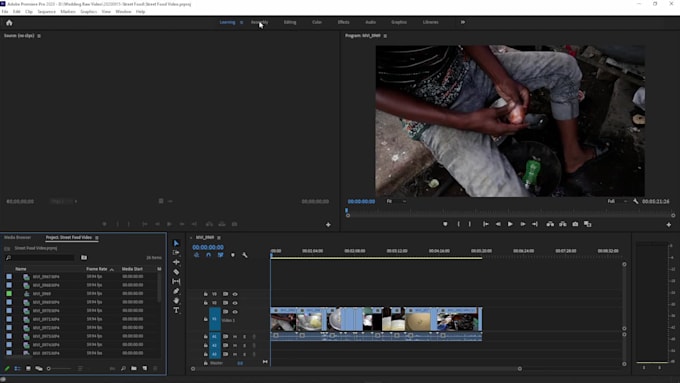Solo audio track A2
This screenshot has width=680, height=383.
244,345
